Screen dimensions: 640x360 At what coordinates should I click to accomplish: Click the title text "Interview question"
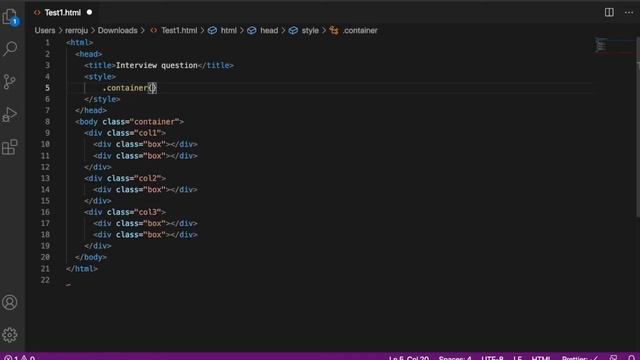click(157, 65)
